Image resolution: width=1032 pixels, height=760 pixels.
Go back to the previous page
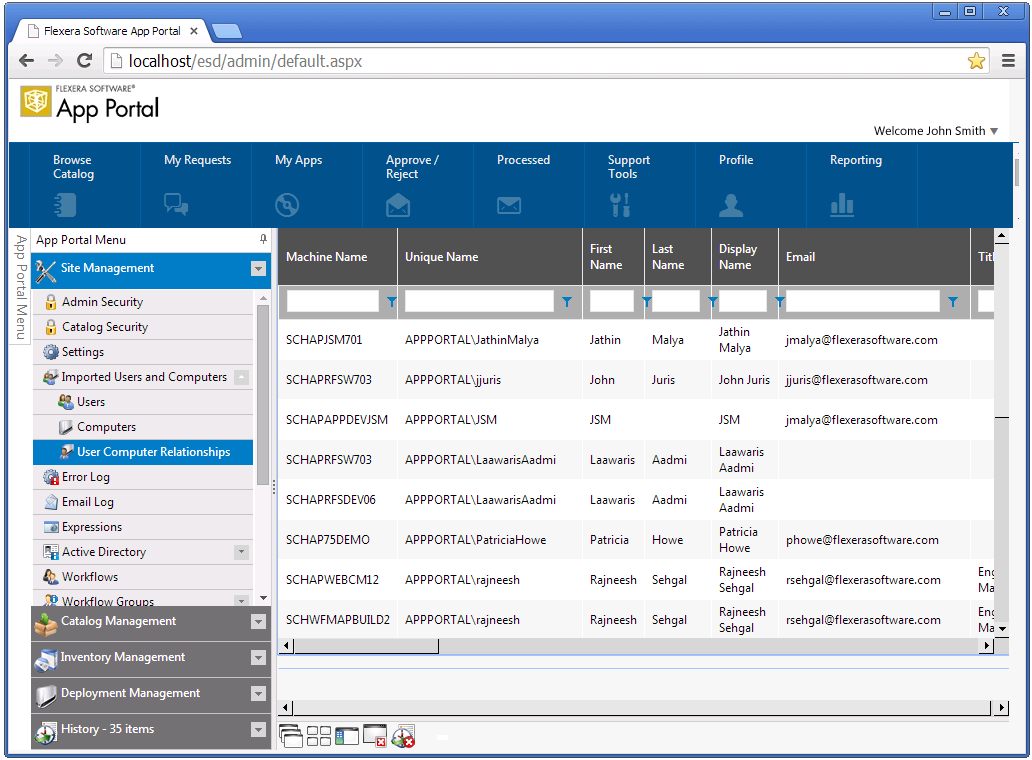pos(27,61)
